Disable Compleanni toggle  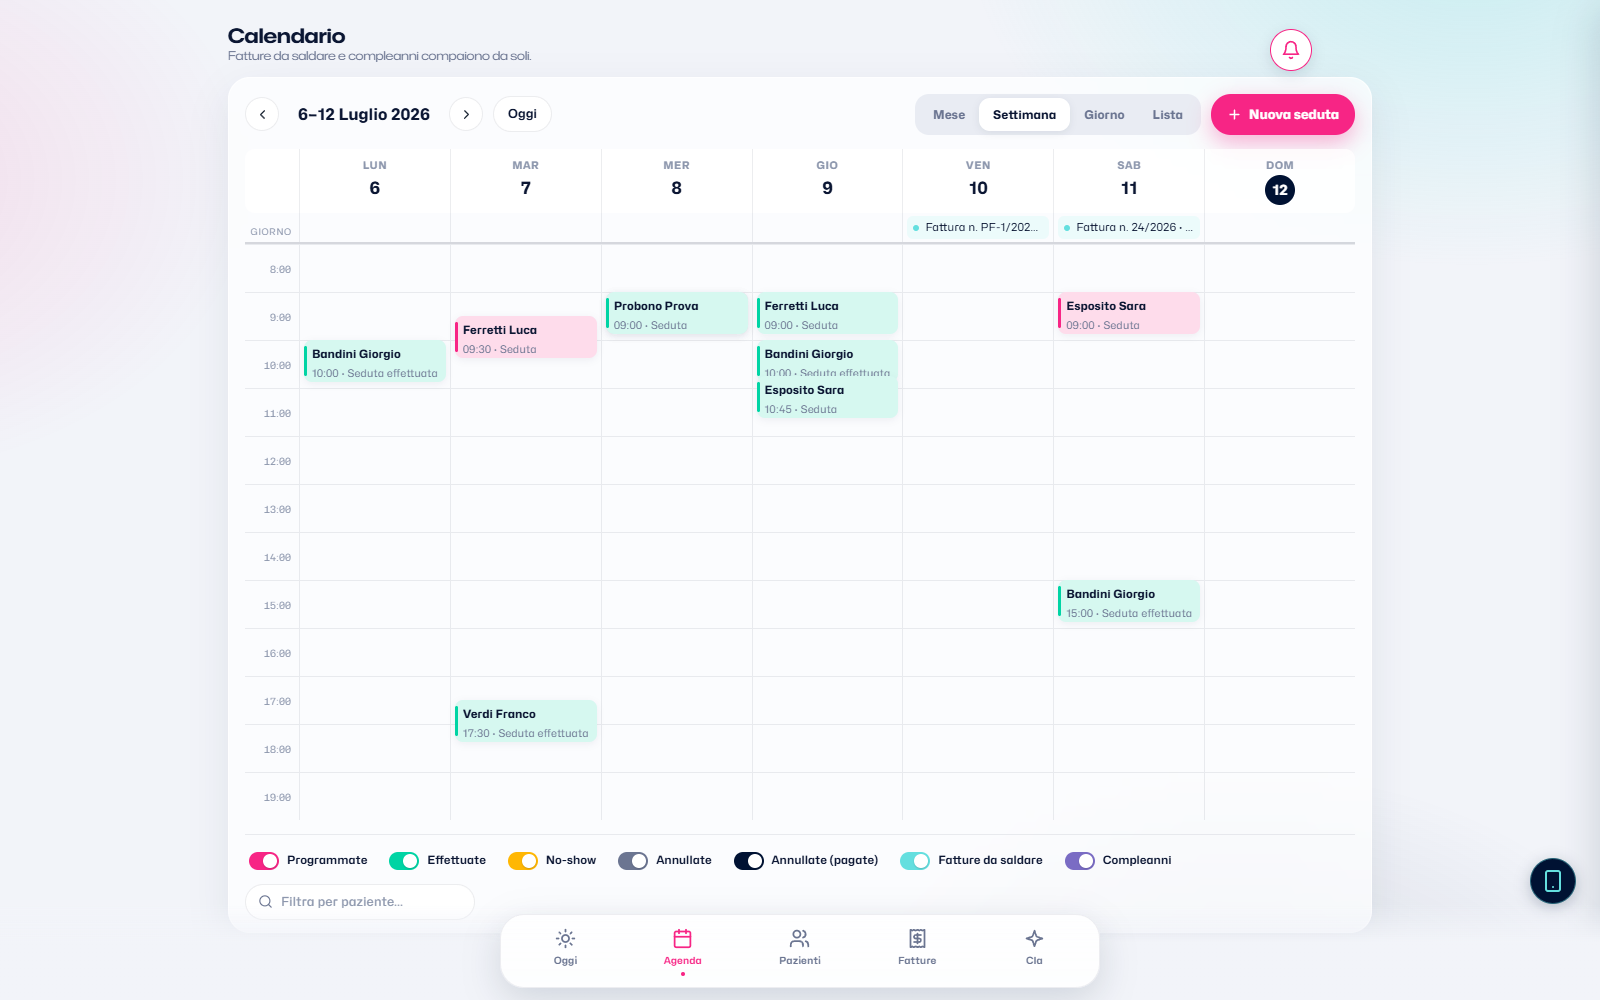coord(1080,861)
